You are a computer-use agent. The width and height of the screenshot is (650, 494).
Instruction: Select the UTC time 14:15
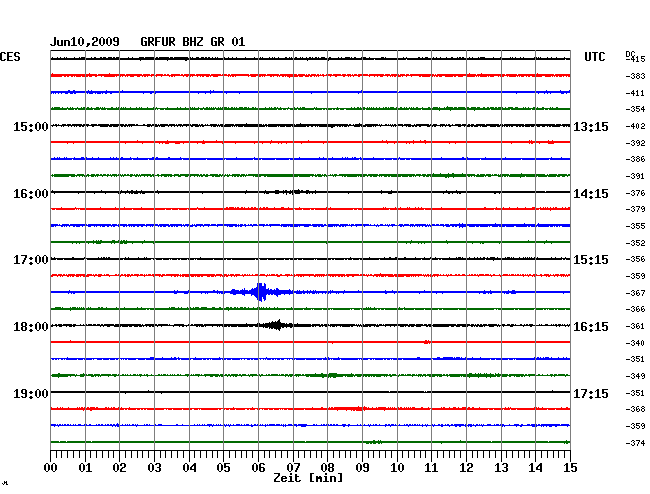click(x=591, y=194)
